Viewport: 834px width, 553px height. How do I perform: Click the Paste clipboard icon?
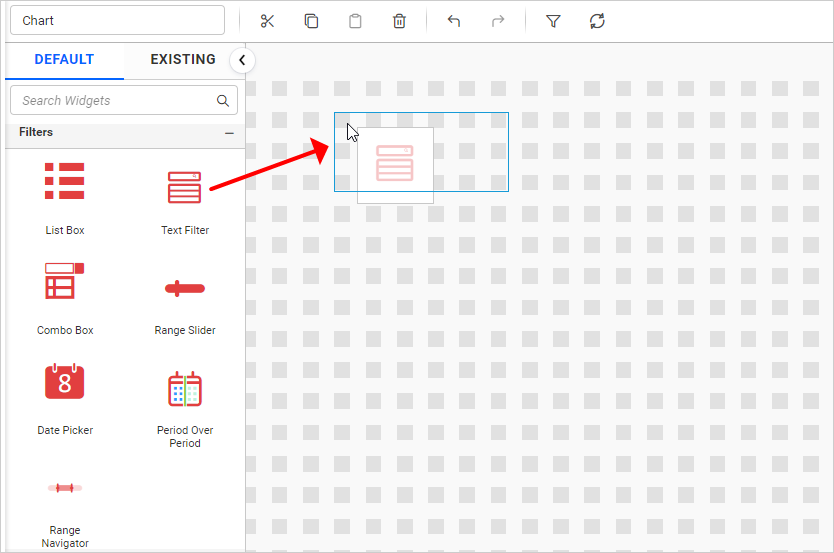point(355,21)
